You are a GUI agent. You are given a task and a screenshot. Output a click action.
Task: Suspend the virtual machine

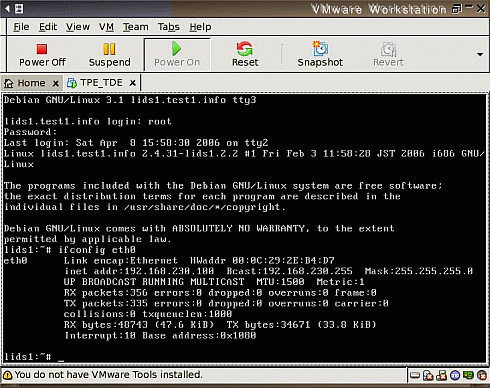109,55
